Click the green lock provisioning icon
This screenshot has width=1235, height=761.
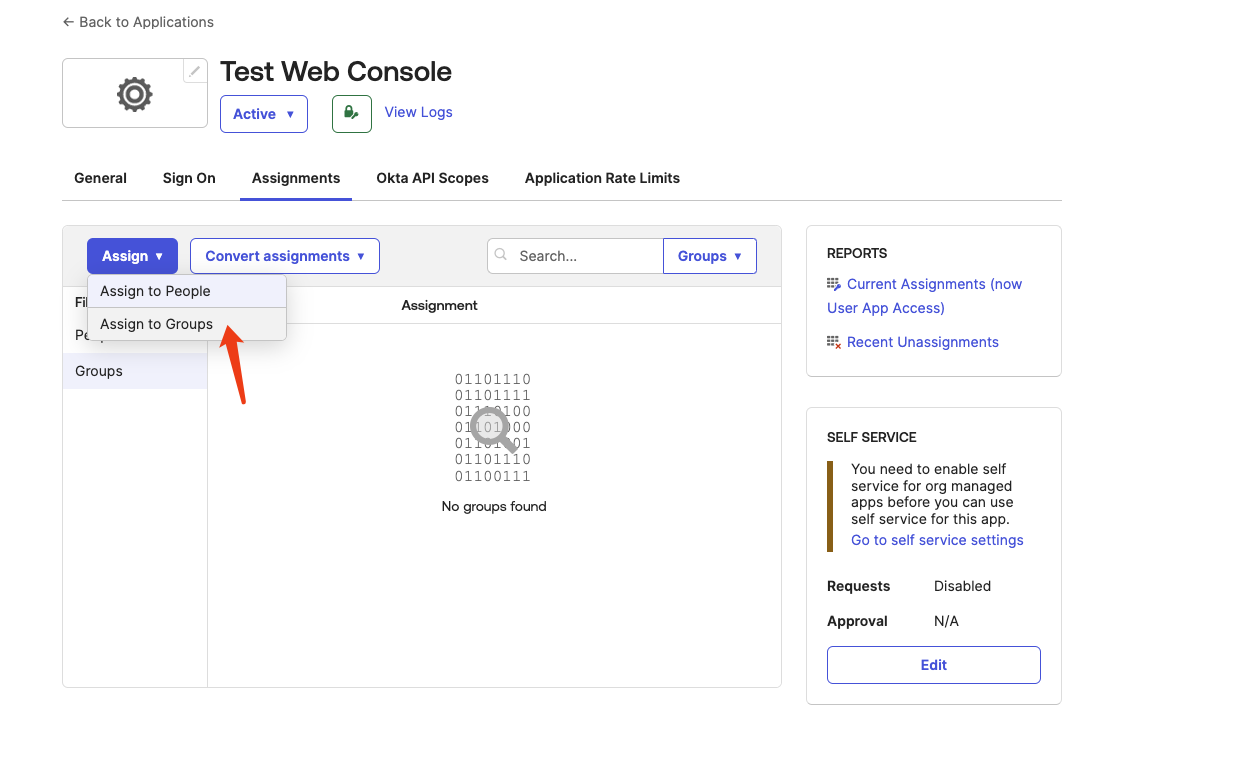(351, 114)
